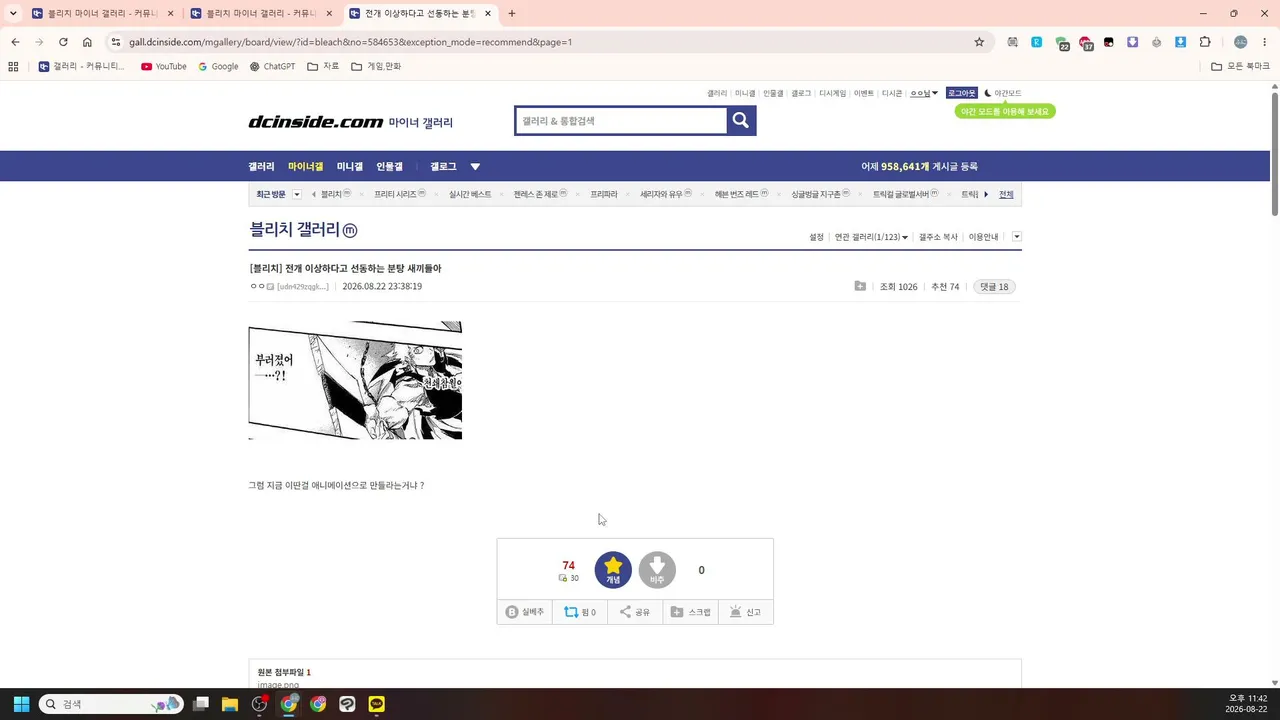
Task: Expand the 연관 갤러리(1/123) dropdown
Action: coord(871,237)
